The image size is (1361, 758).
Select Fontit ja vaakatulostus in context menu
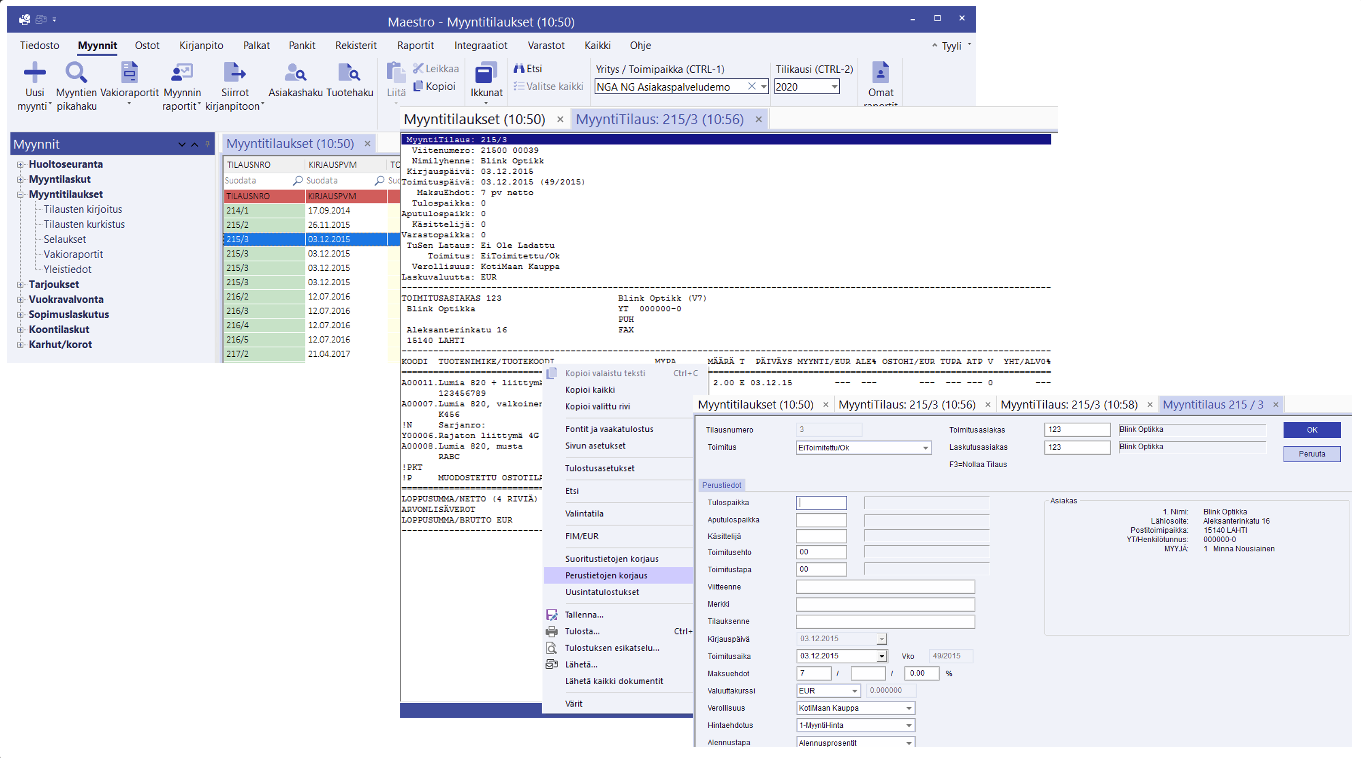click(x=609, y=429)
